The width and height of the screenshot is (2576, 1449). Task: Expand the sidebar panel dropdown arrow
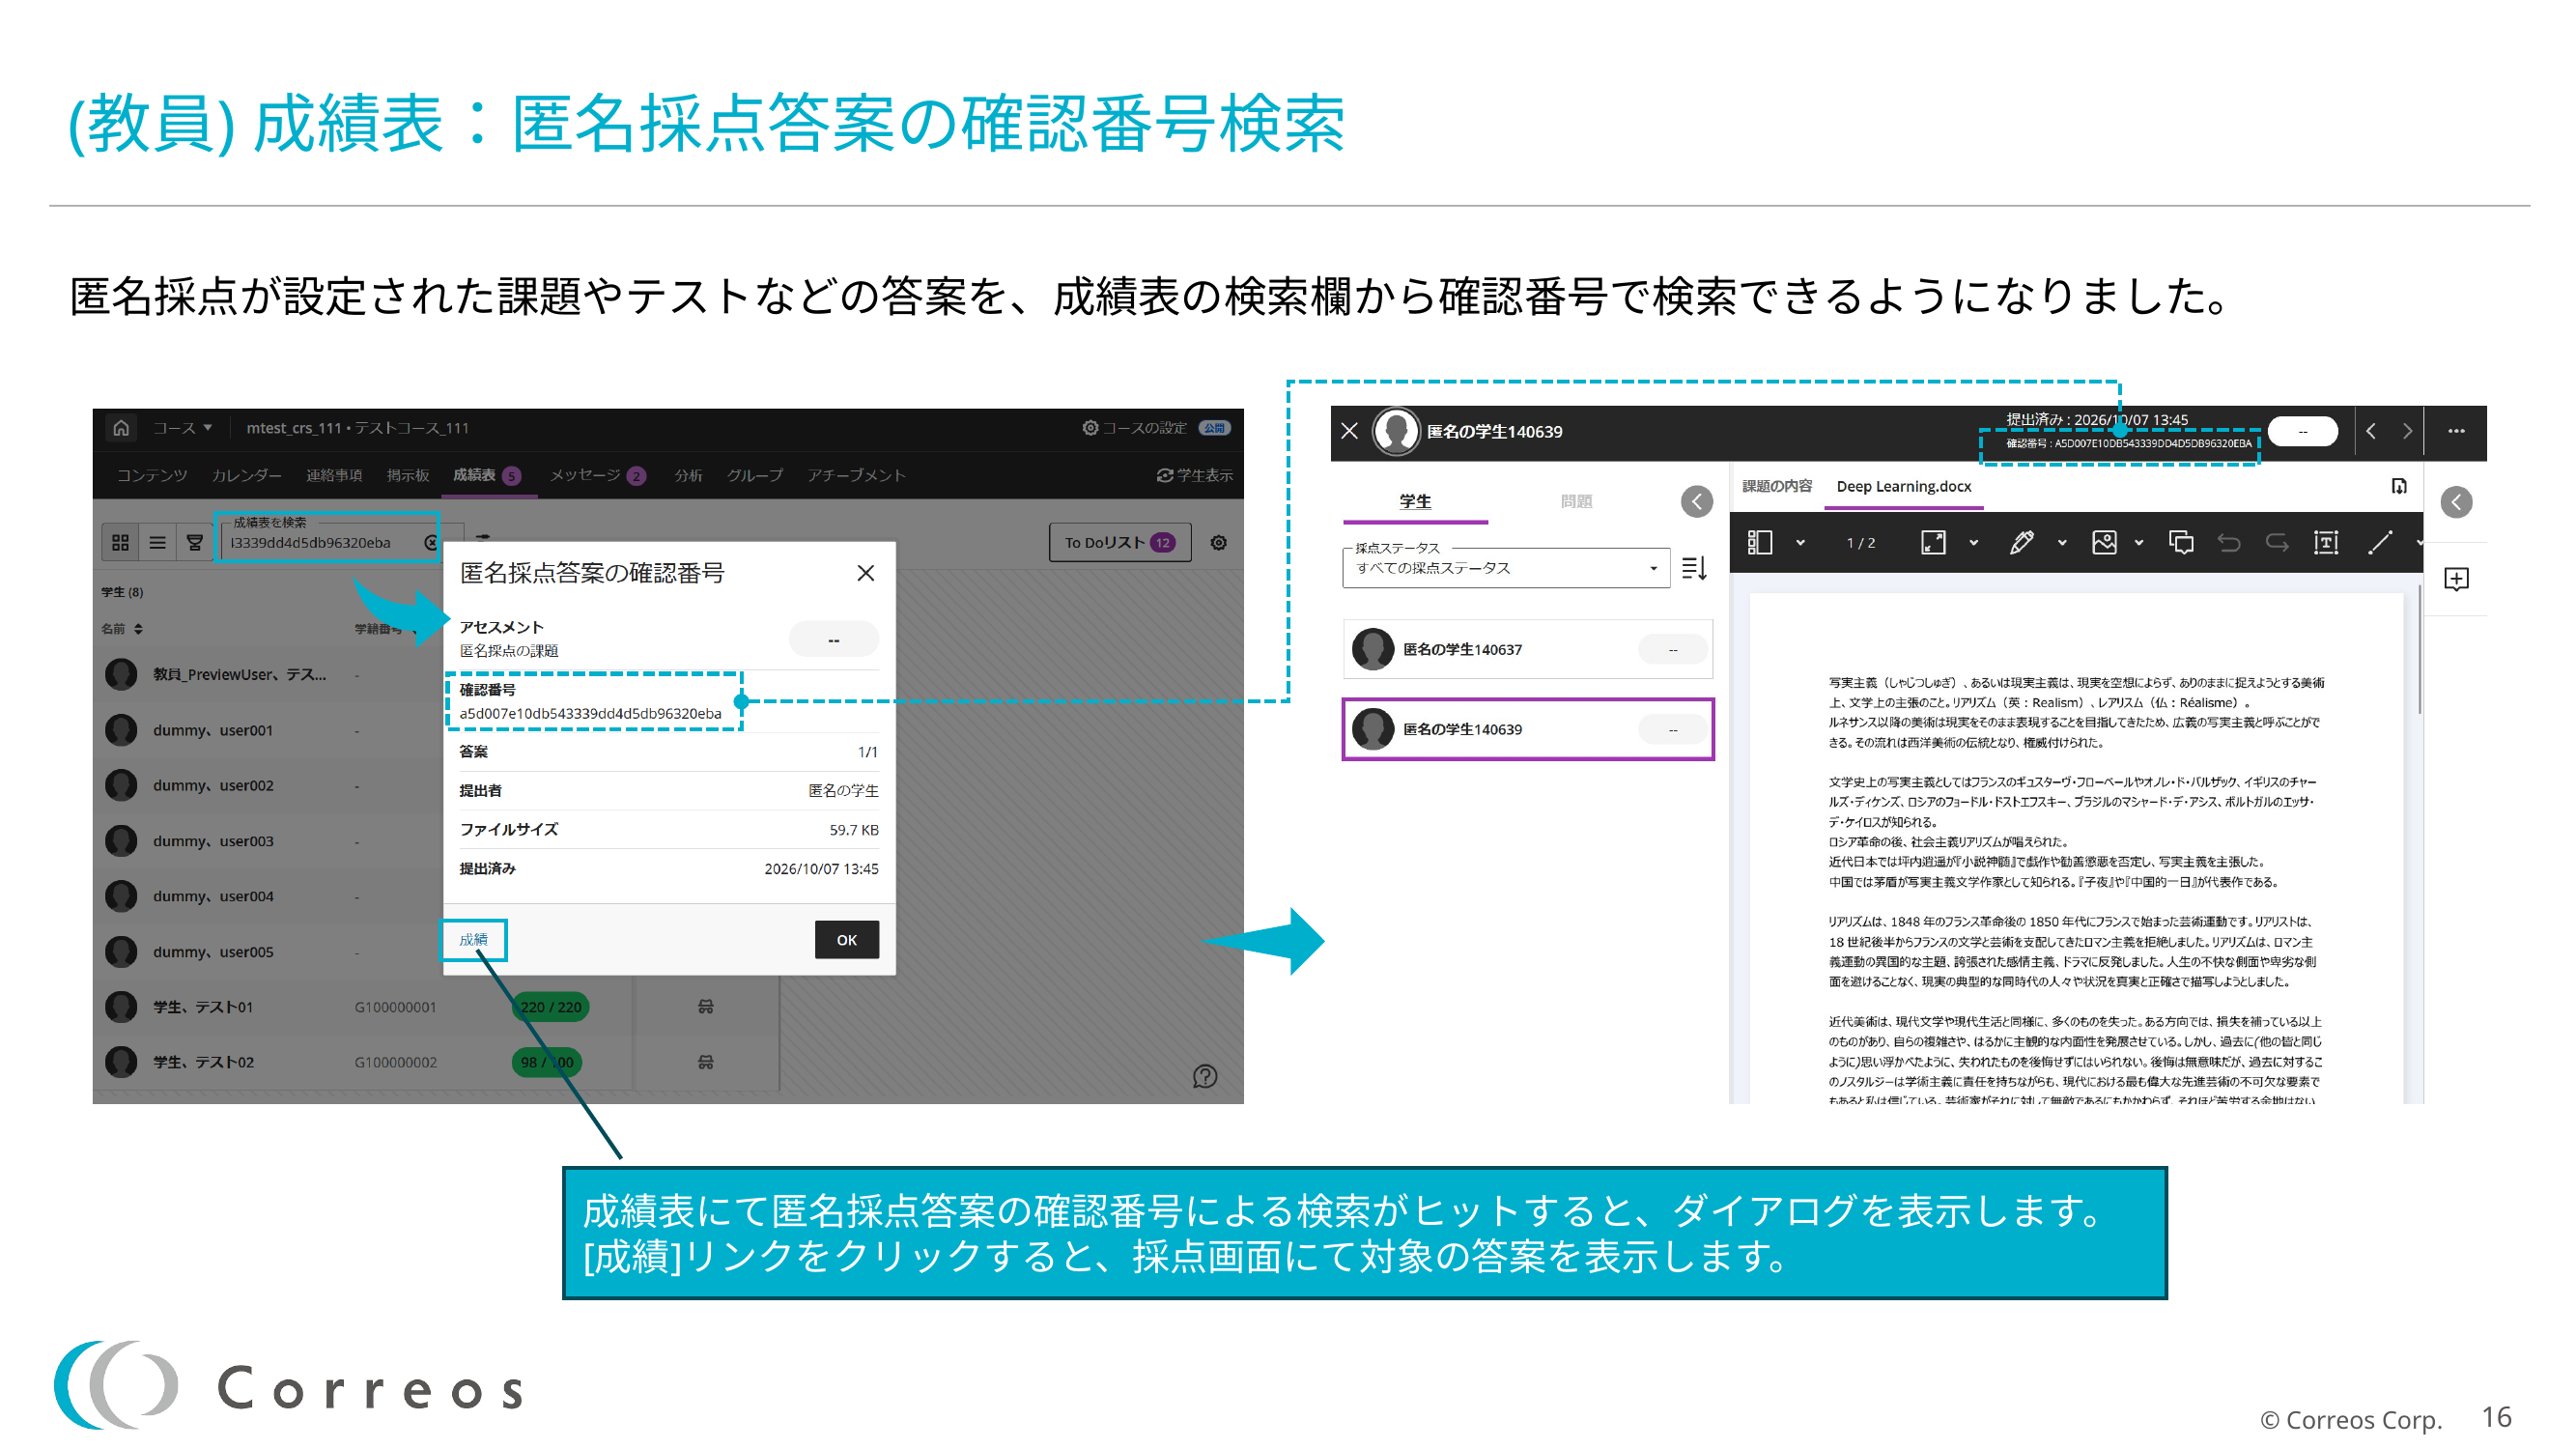1800,543
